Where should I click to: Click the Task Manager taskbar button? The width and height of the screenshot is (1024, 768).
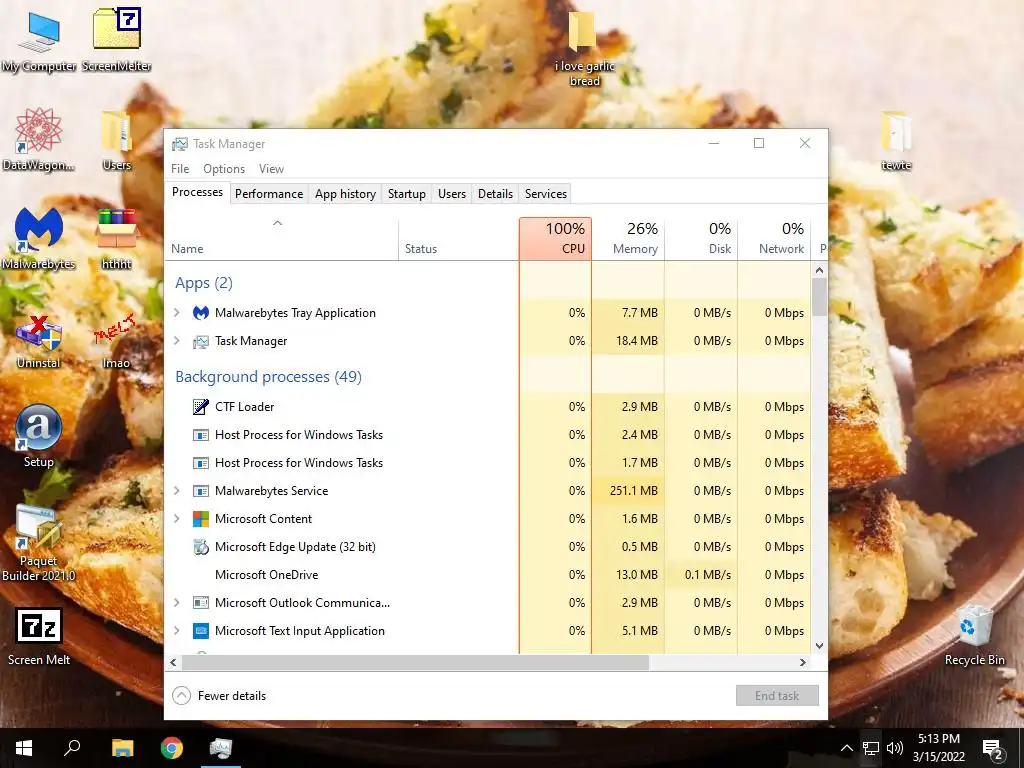click(x=221, y=748)
